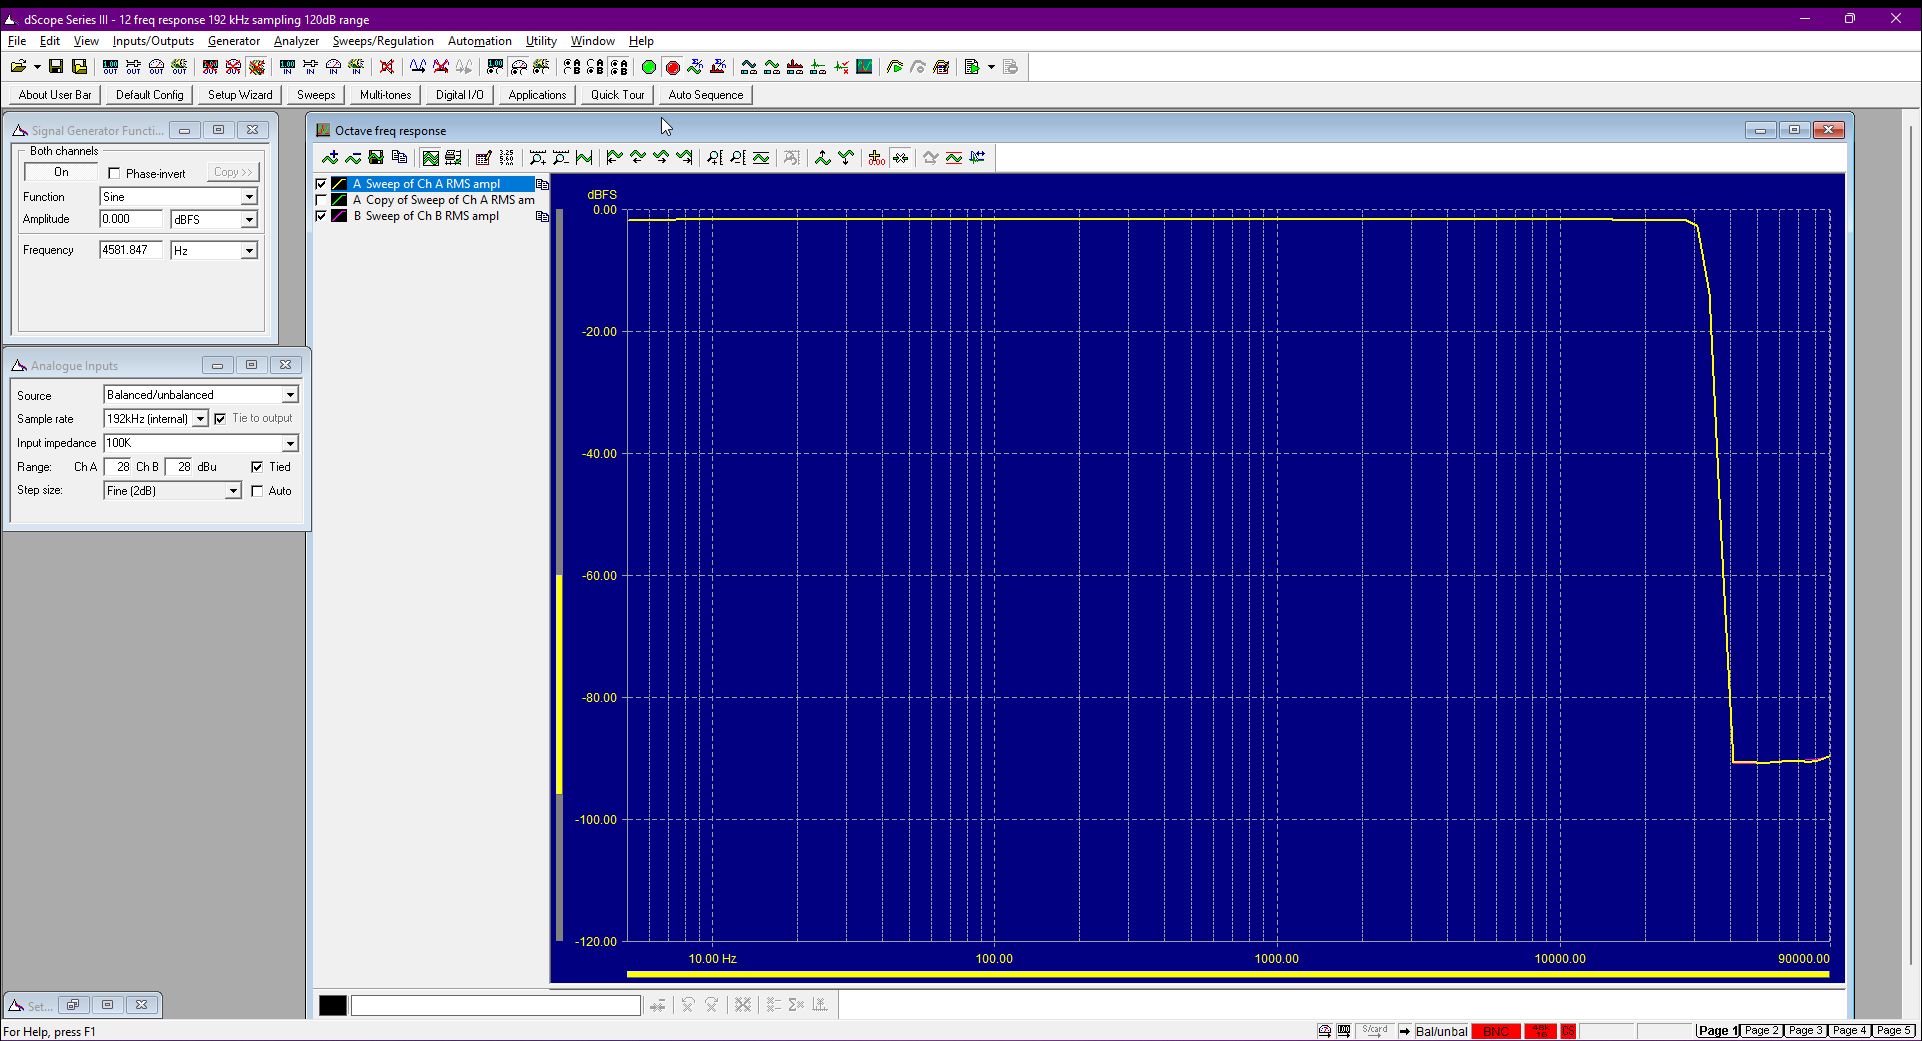Screen dimensions: 1922x1041
Task: Click the yellow cursor readout 0.00 icon
Action: coord(876,157)
